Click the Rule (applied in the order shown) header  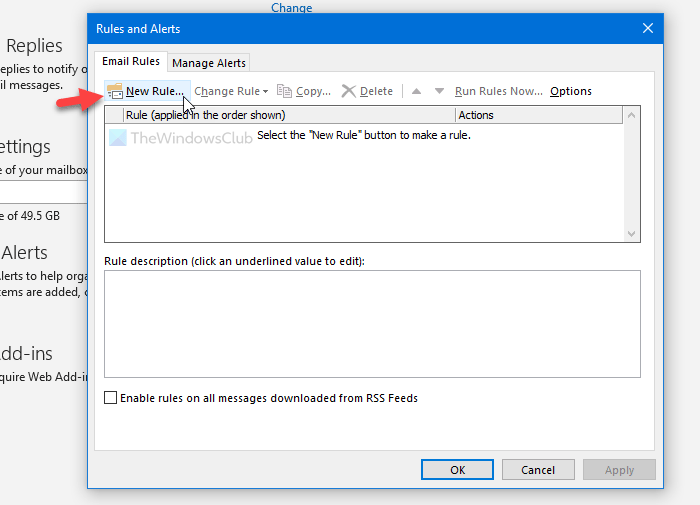289,115
